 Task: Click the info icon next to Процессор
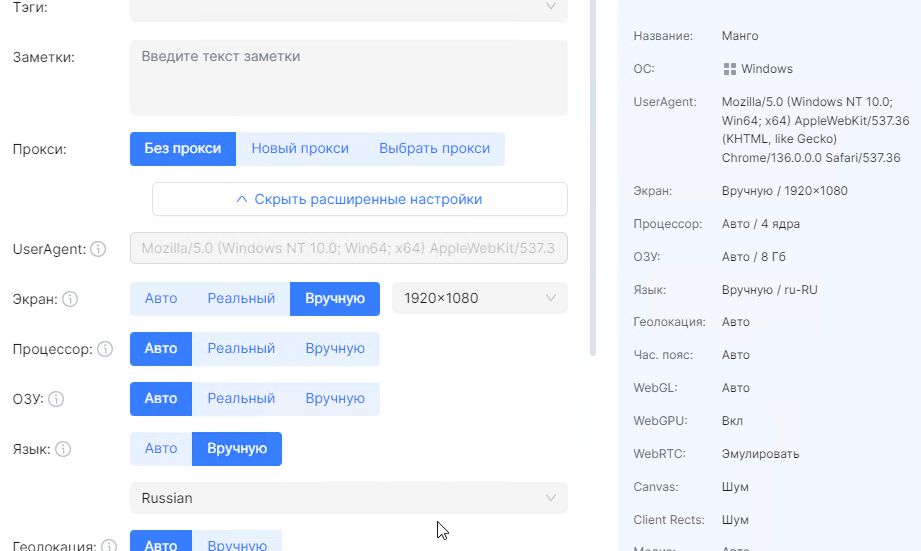point(105,349)
